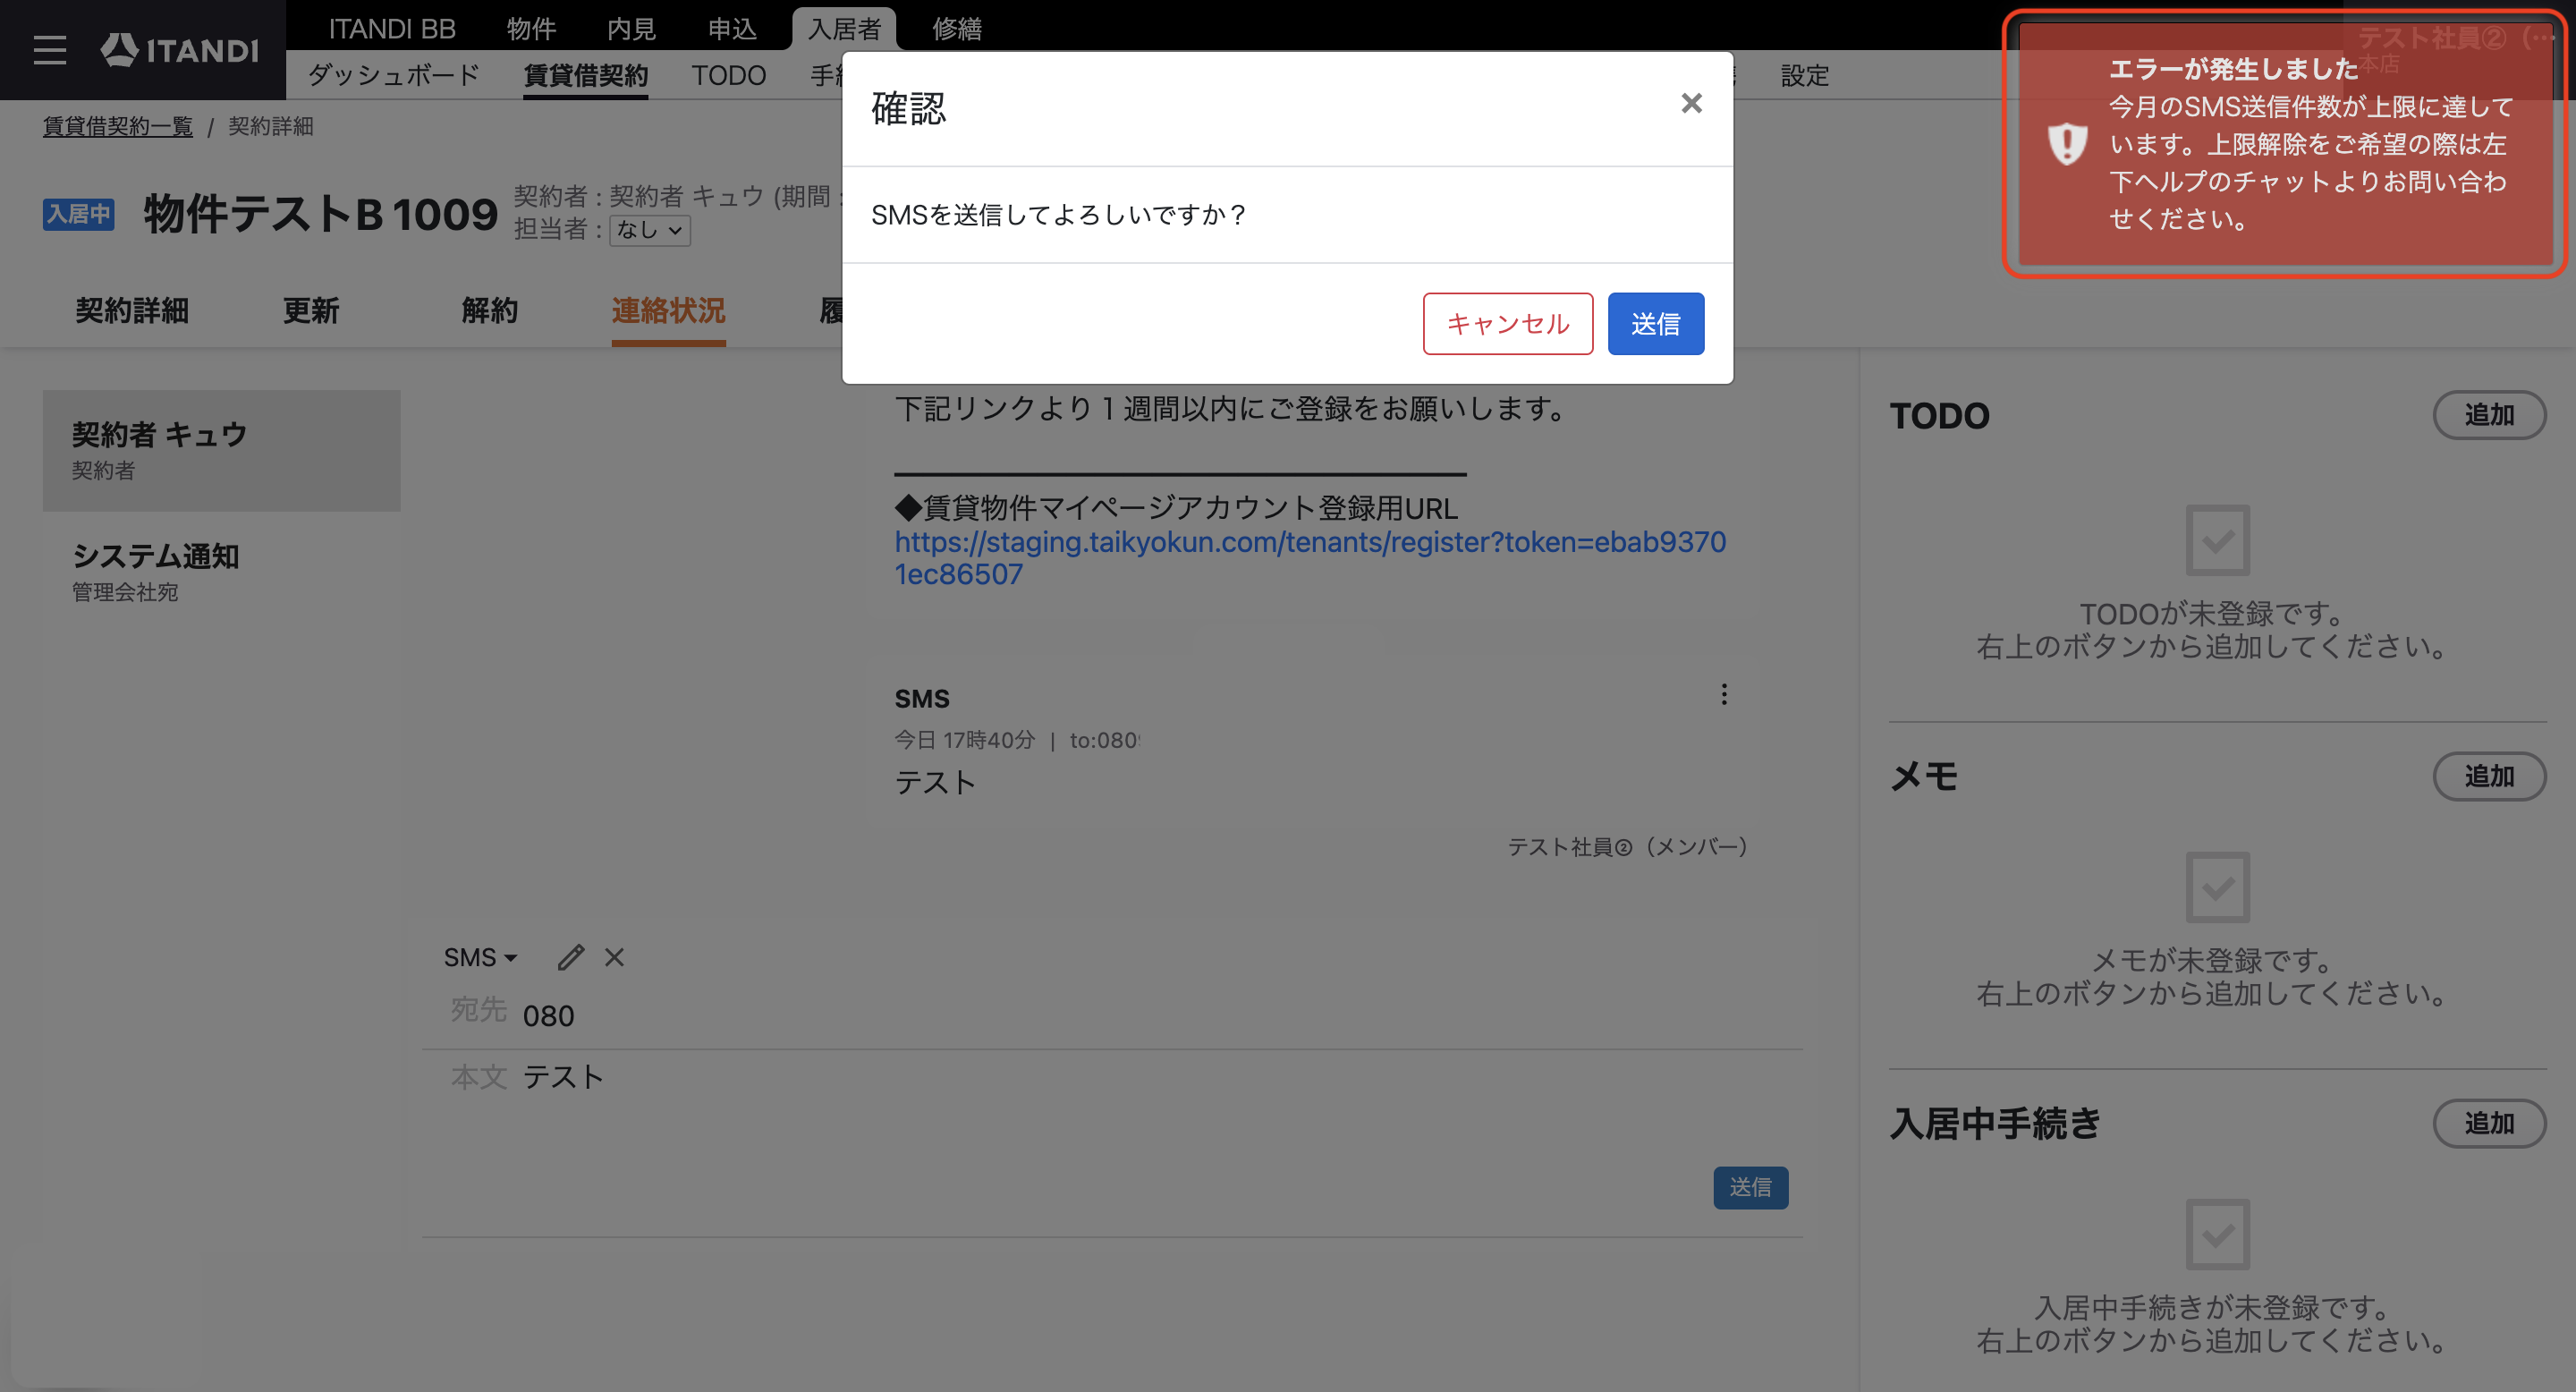Open the 賃貸借契約一覧 breadcrumb link
2576x1392 pixels.
point(118,127)
